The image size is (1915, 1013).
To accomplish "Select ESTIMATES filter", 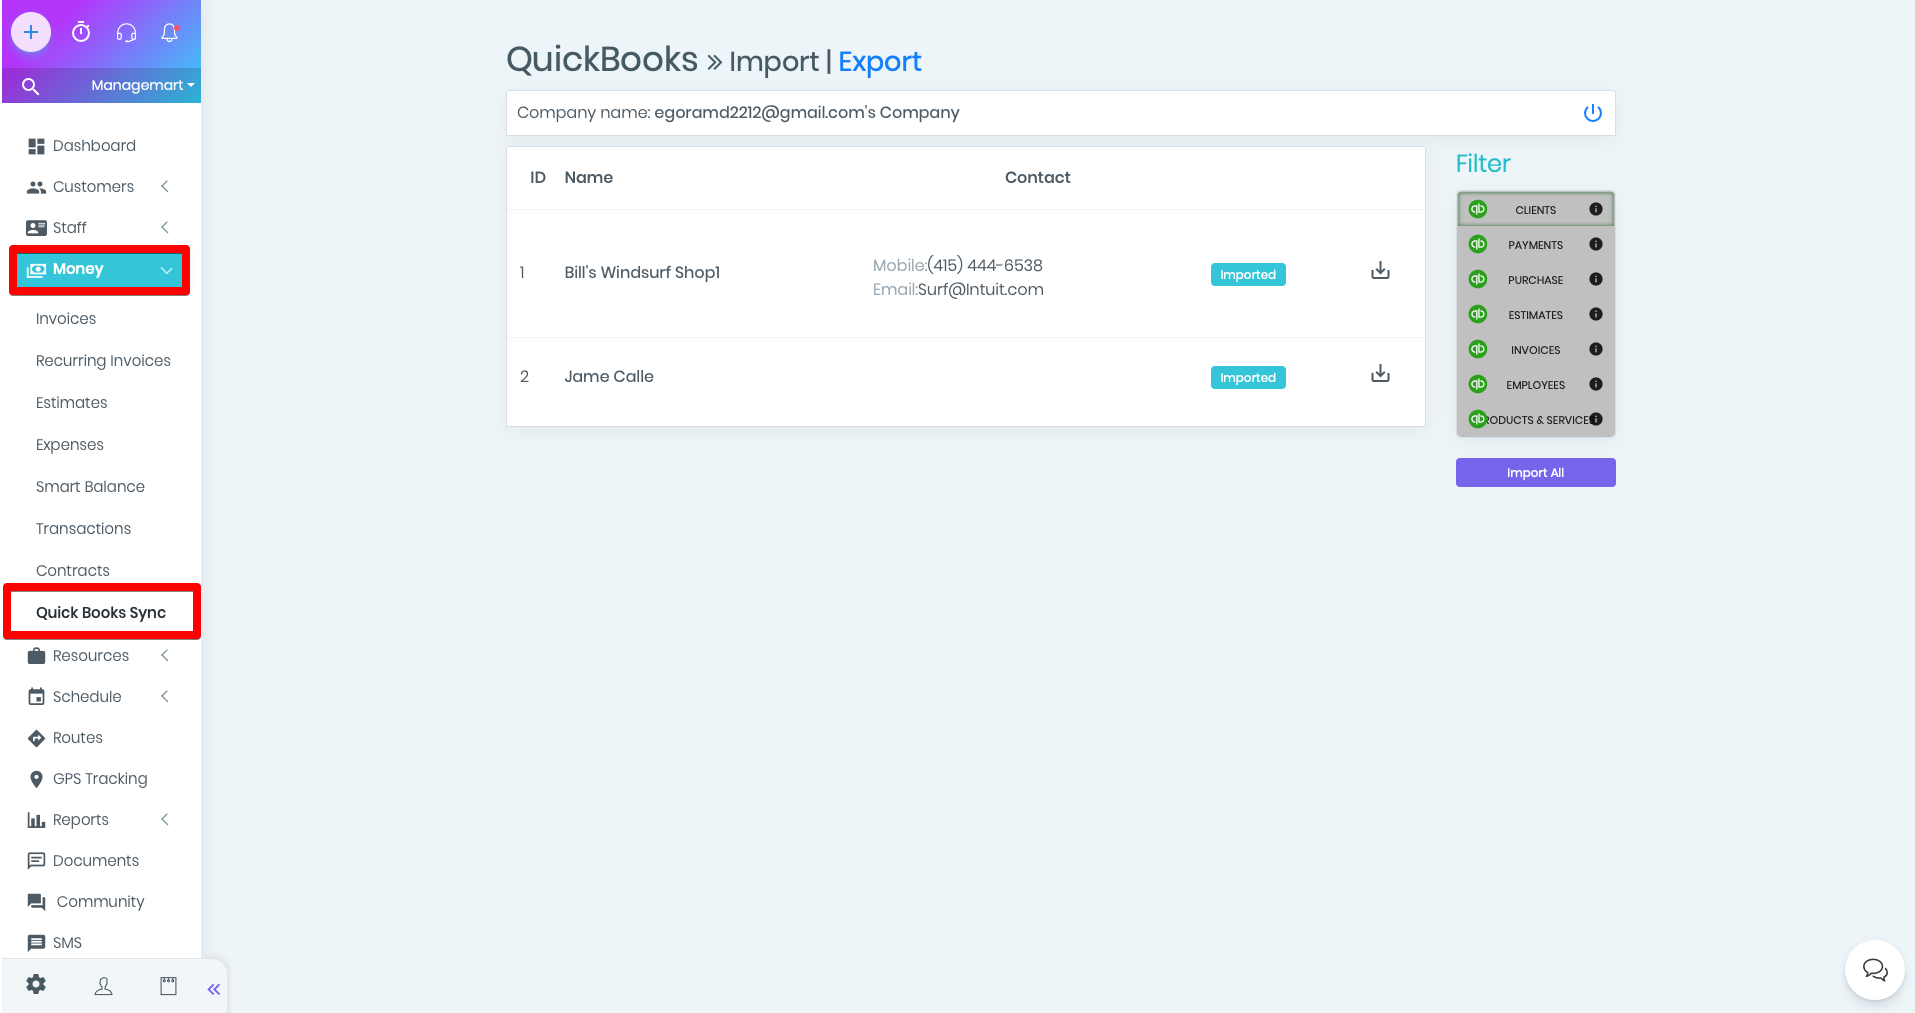I will pyautogui.click(x=1535, y=315).
